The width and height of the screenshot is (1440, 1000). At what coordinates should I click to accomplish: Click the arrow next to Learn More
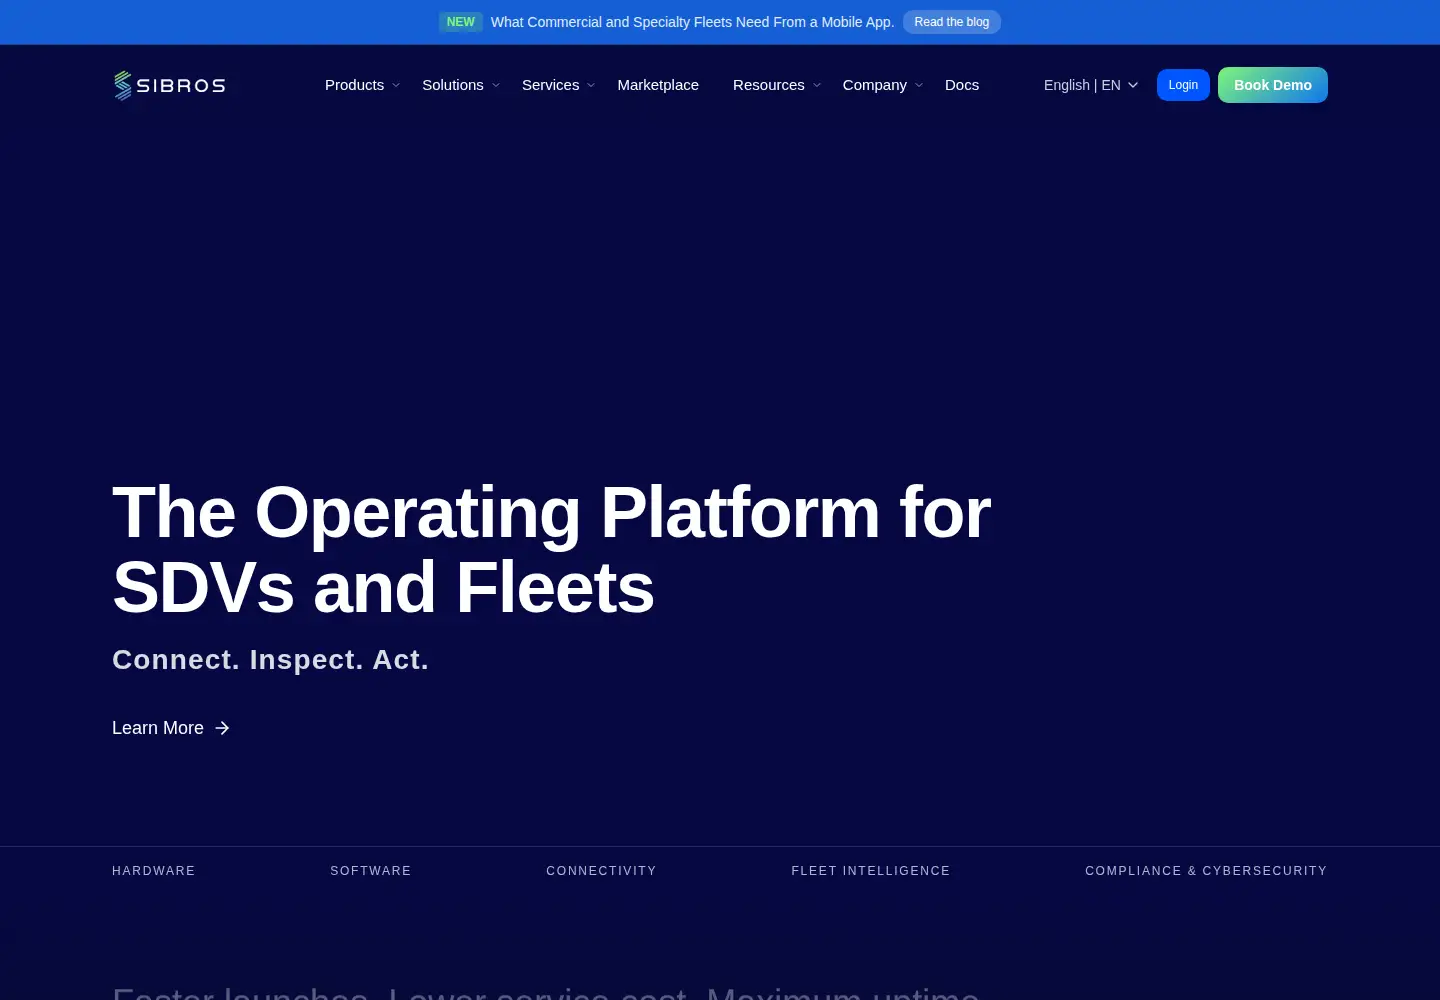coord(222,728)
